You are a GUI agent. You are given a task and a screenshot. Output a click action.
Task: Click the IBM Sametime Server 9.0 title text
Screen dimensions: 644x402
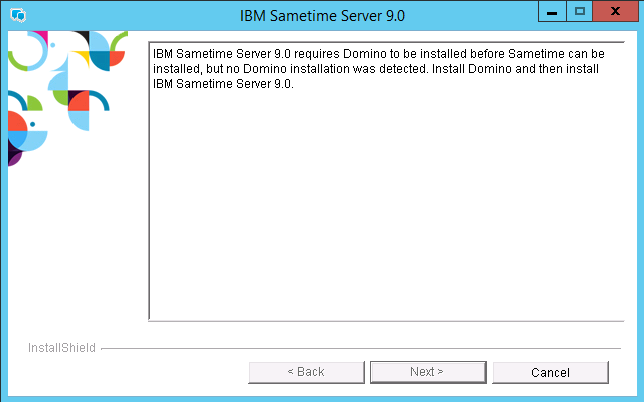click(322, 16)
